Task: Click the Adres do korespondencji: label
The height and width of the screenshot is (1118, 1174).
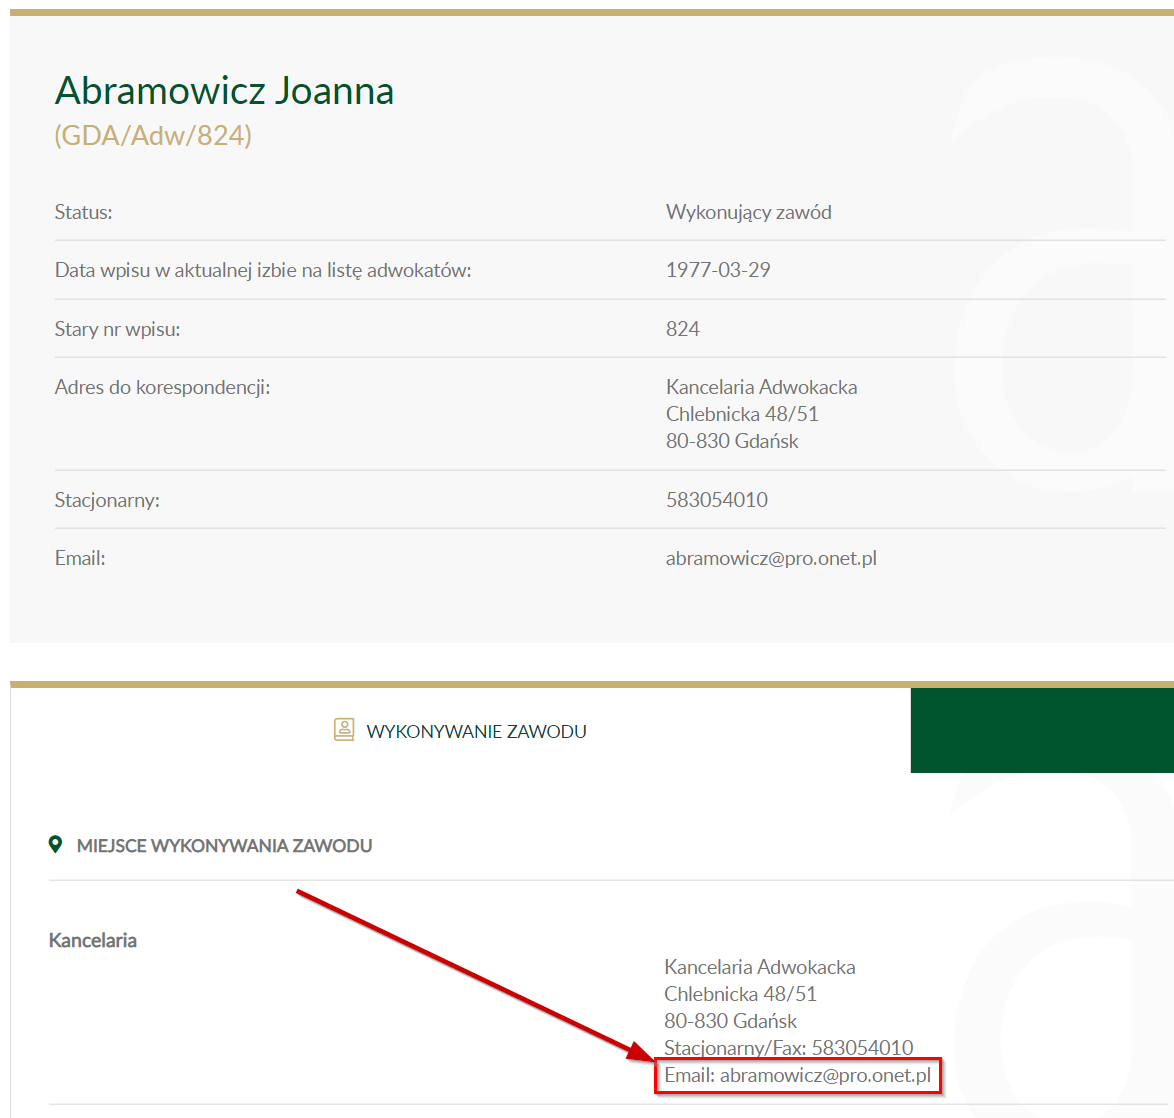Action: pyautogui.click(x=162, y=387)
